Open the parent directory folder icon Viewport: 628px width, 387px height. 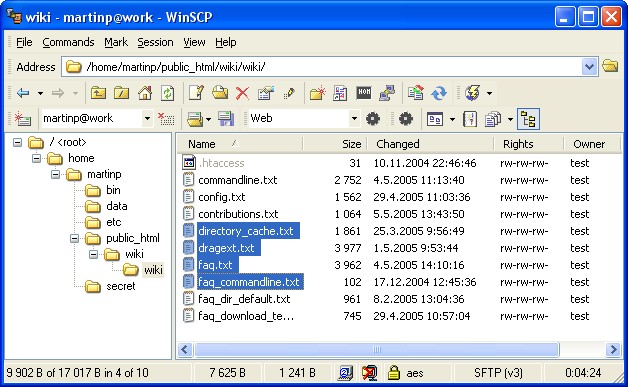pyautogui.click(x=98, y=93)
